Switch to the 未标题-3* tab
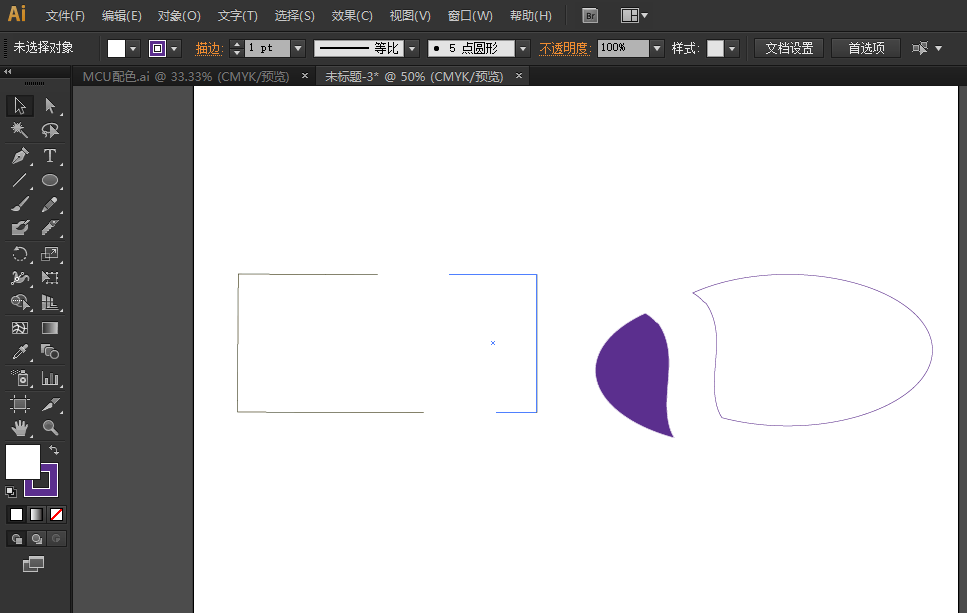The width and height of the screenshot is (967, 613). (414, 76)
